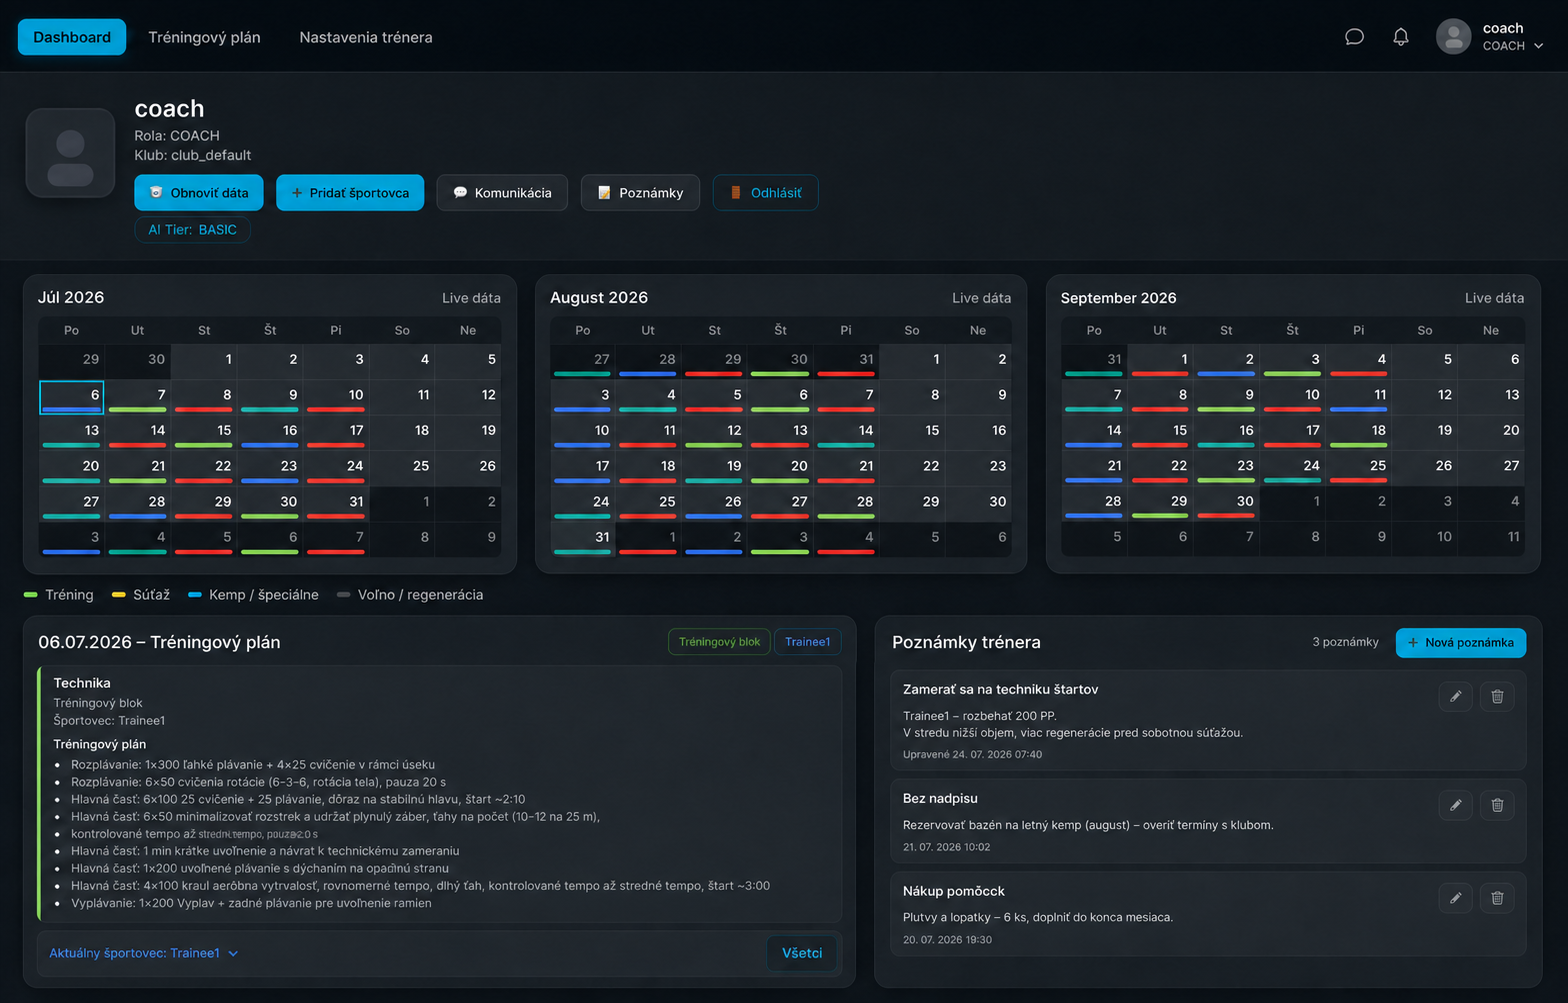Click the 'Poznámky trénera' panel heading
This screenshot has height=1003, width=1568.
(x=966, y=642)
